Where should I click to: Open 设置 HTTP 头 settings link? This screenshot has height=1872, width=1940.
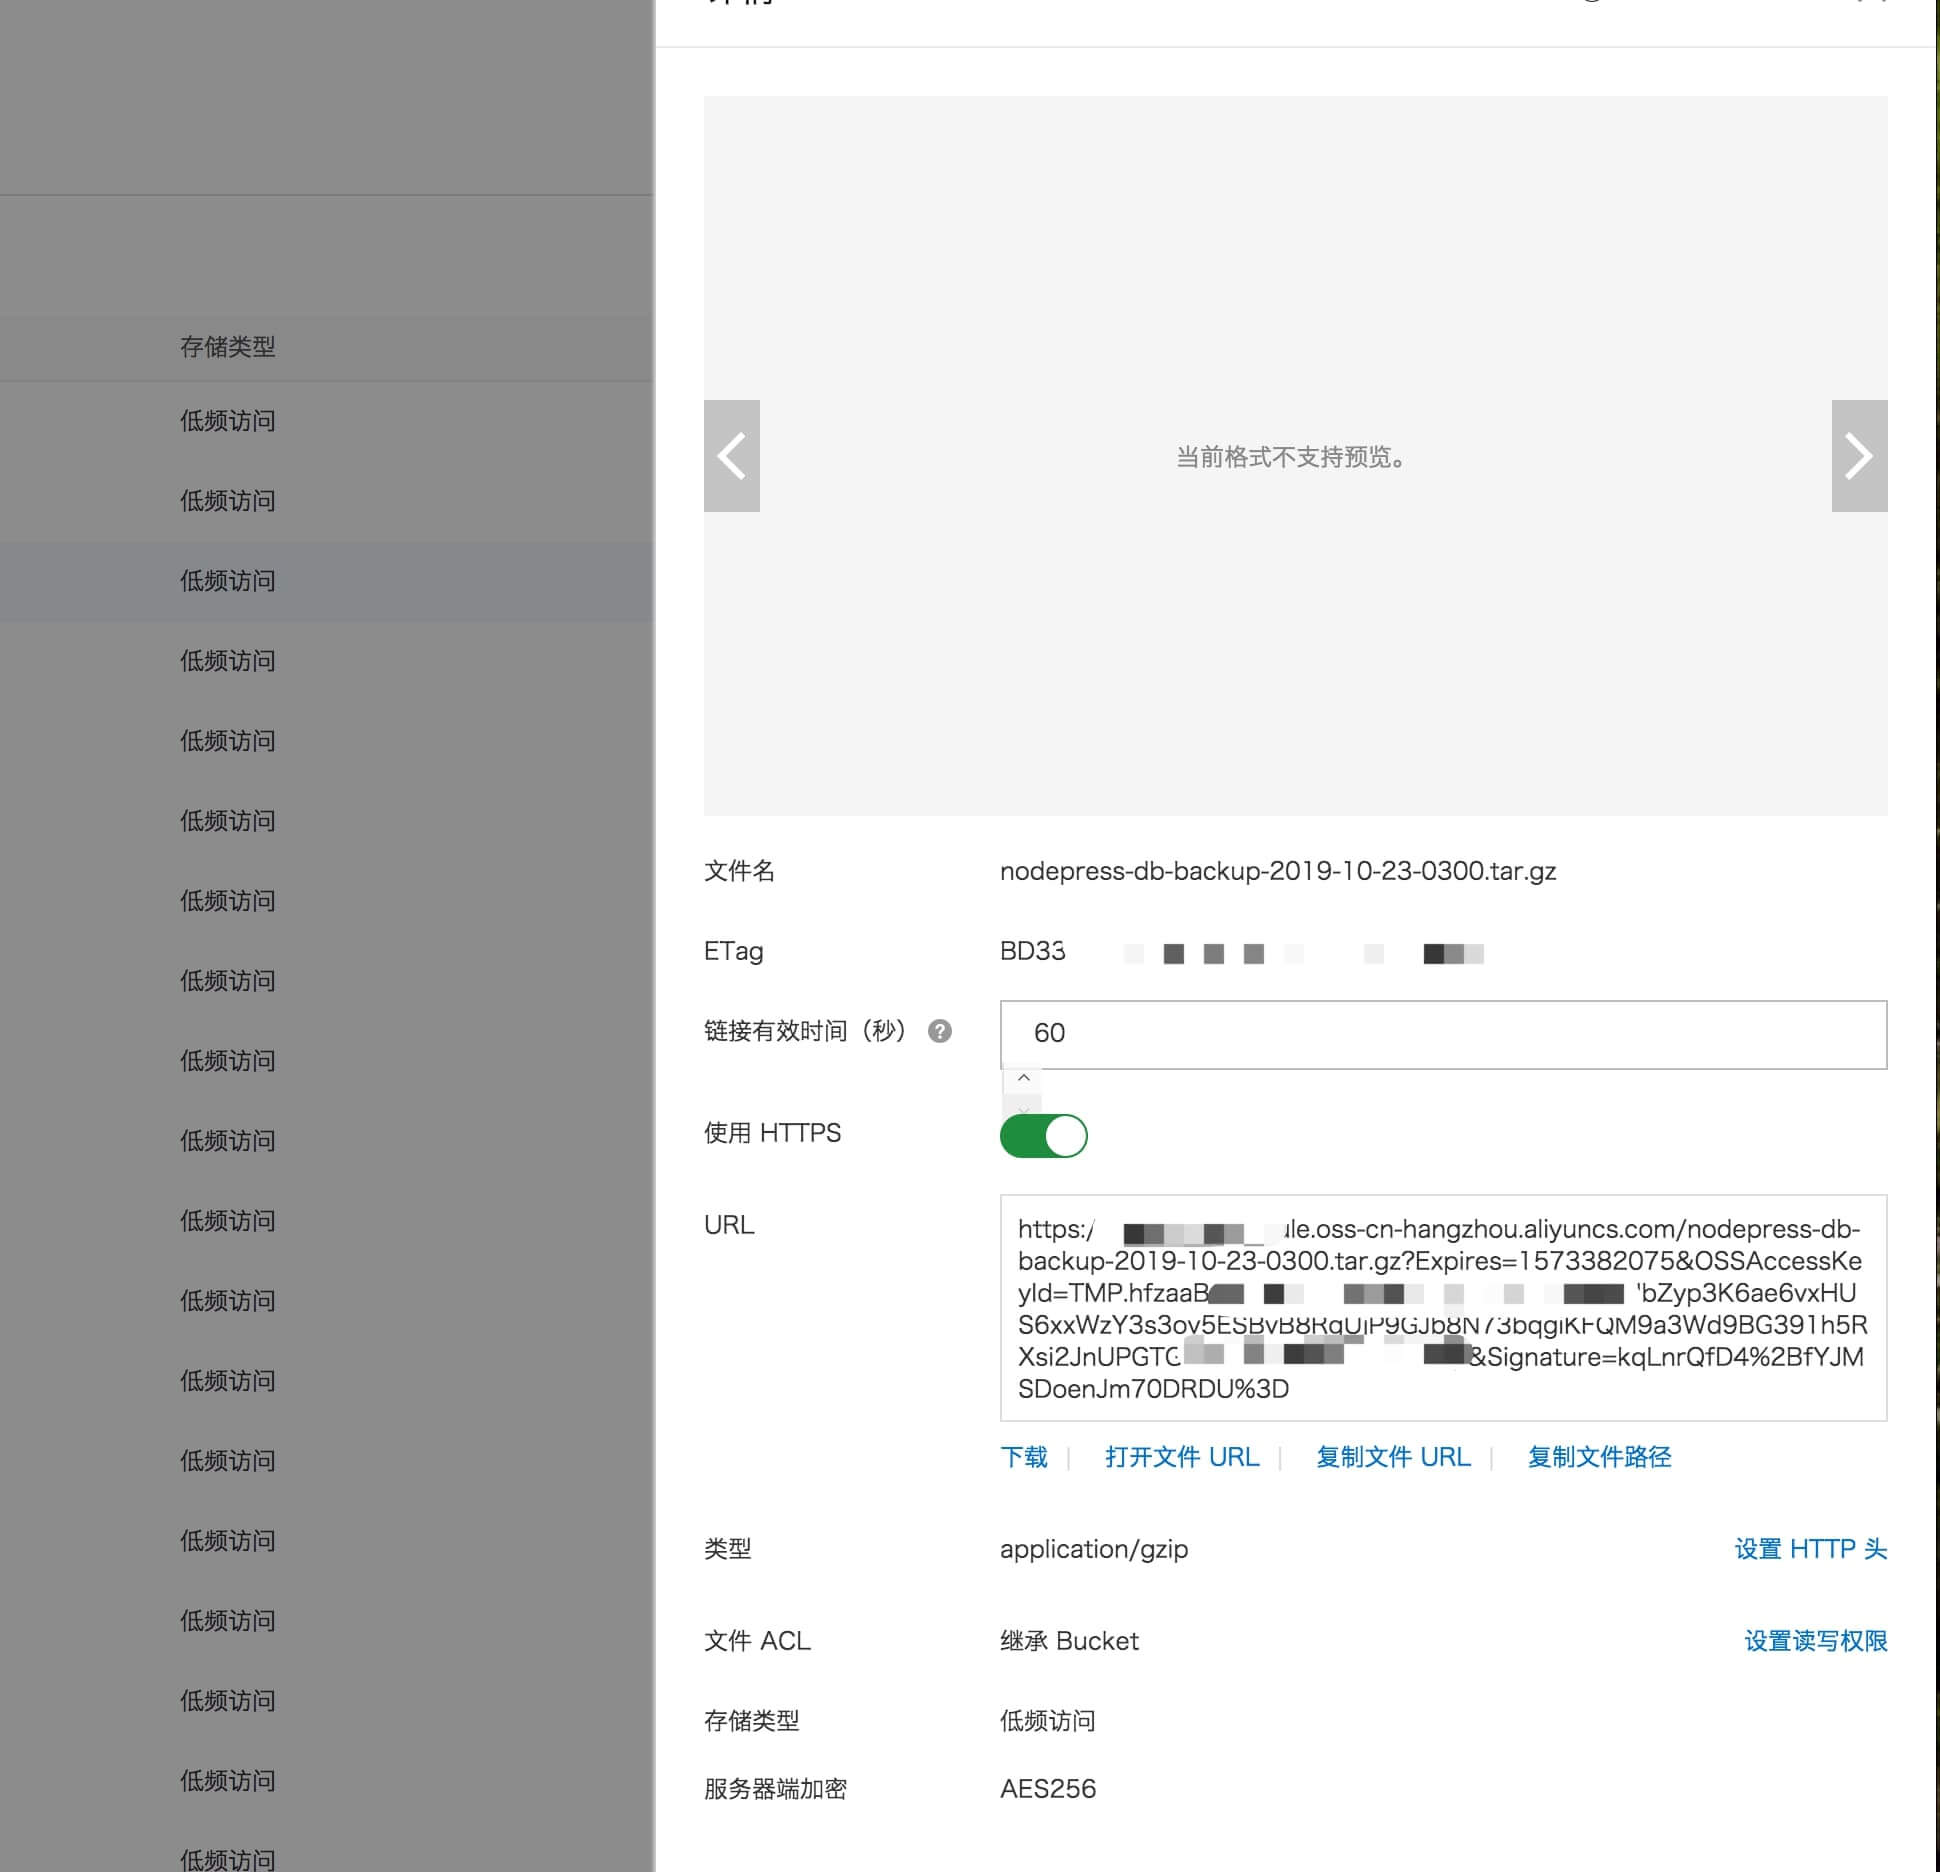pyautogui.click(x=1809, y=1549)
